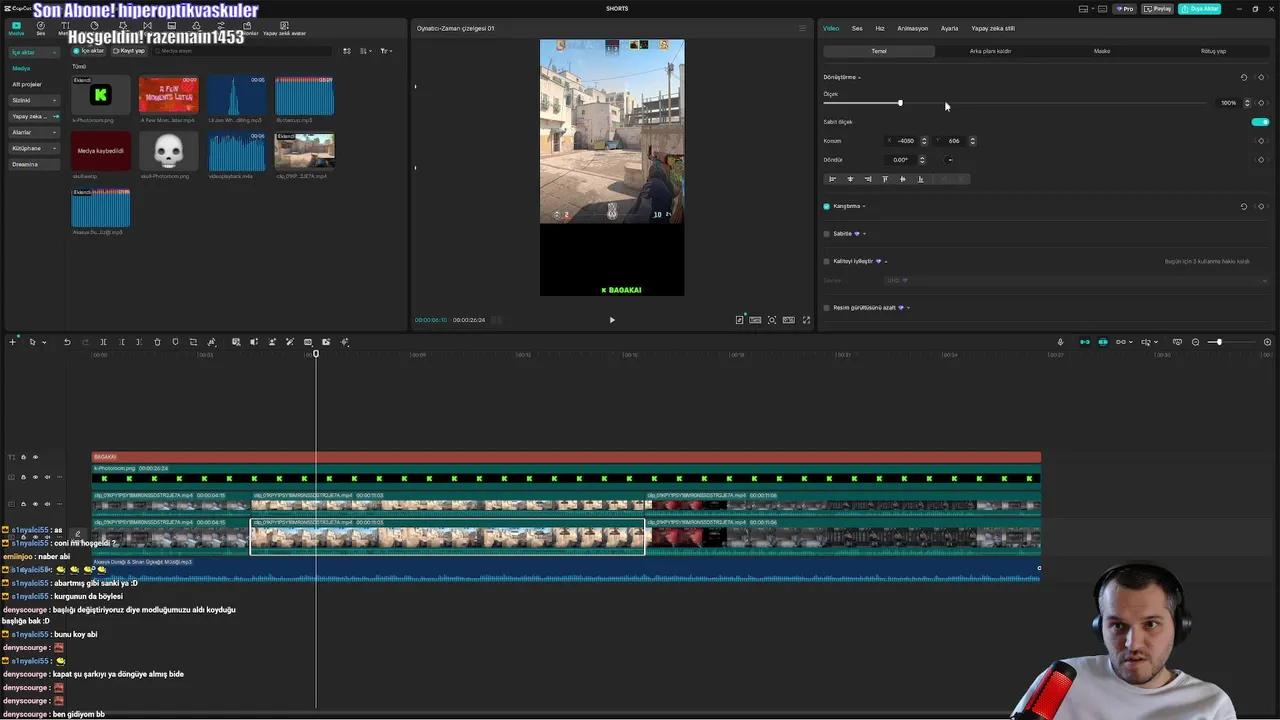The height and width of the screenshot is (720, 1280).
Task: Click the split clip tool icon
Action: pos(103,342)
